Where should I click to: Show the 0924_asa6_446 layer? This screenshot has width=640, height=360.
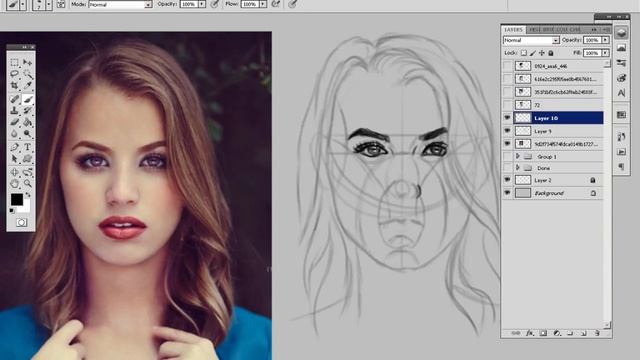[507, 66]
